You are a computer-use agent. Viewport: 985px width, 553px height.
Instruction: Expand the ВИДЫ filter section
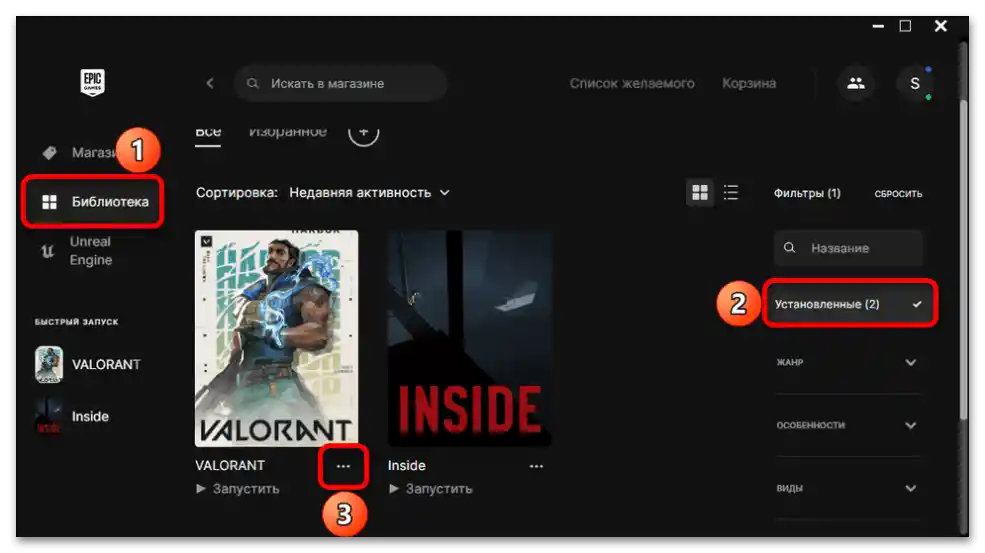coord(847,488)
